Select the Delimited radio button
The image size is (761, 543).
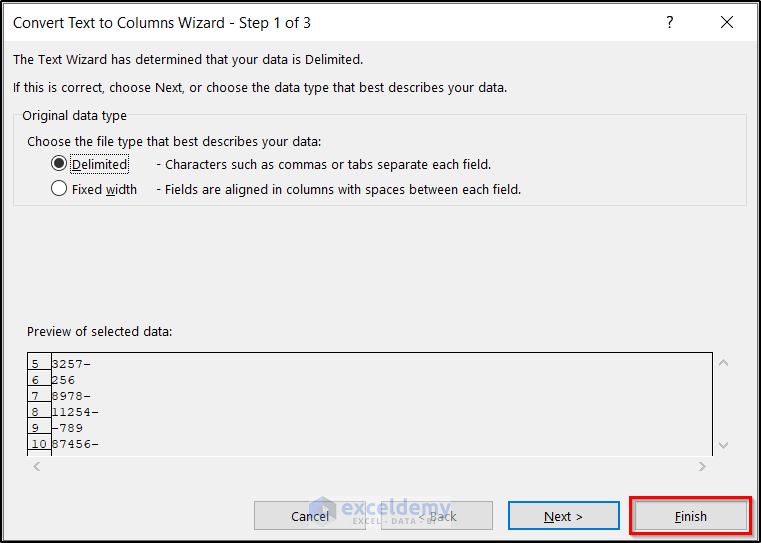coord(59,164)
